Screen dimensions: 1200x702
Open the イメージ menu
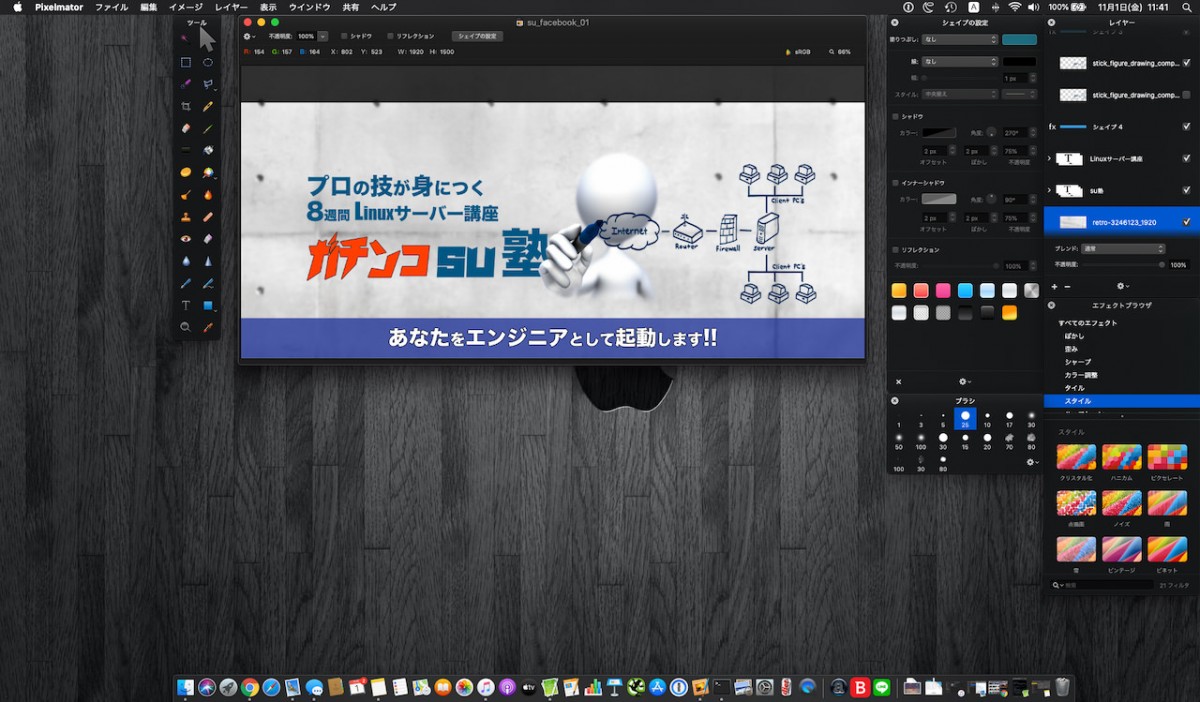tap(185, 7)
